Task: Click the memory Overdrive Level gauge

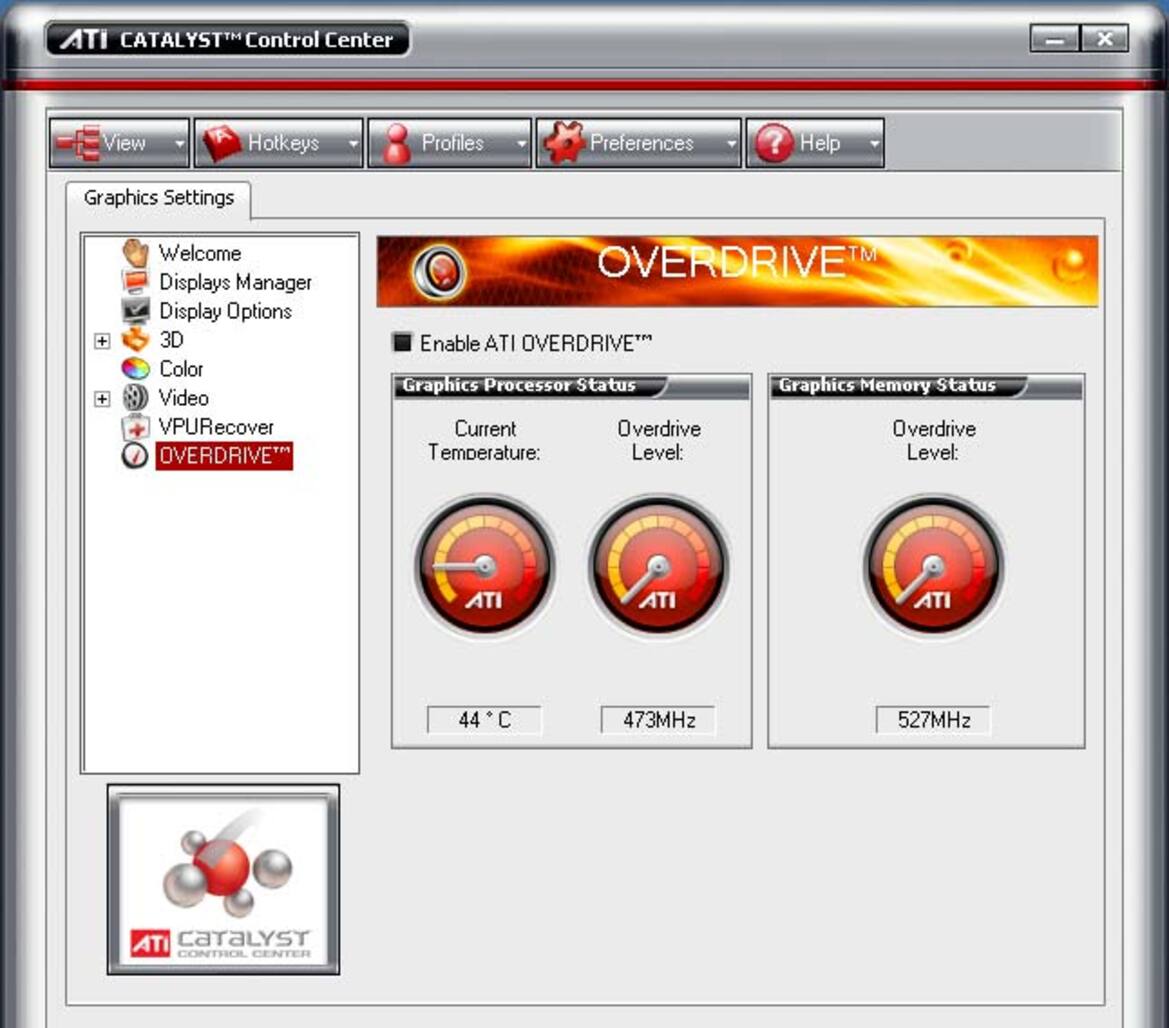Action: (933, 566)
